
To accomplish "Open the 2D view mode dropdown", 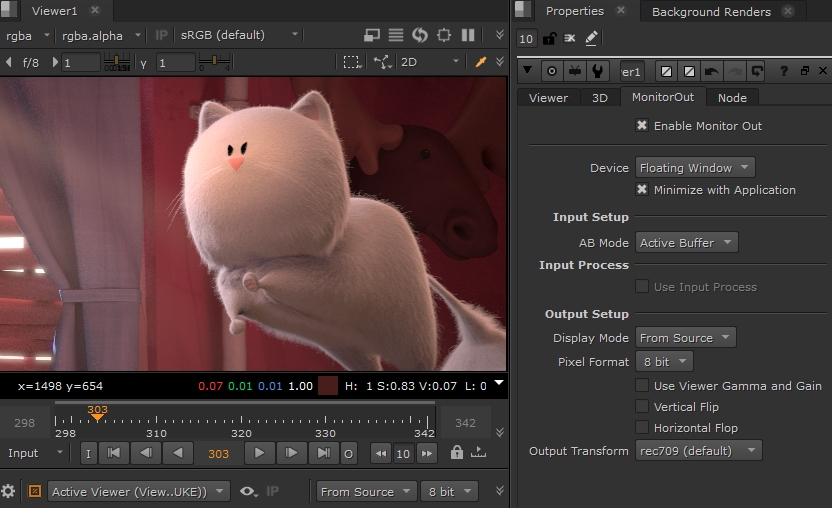I will (430, 62).
